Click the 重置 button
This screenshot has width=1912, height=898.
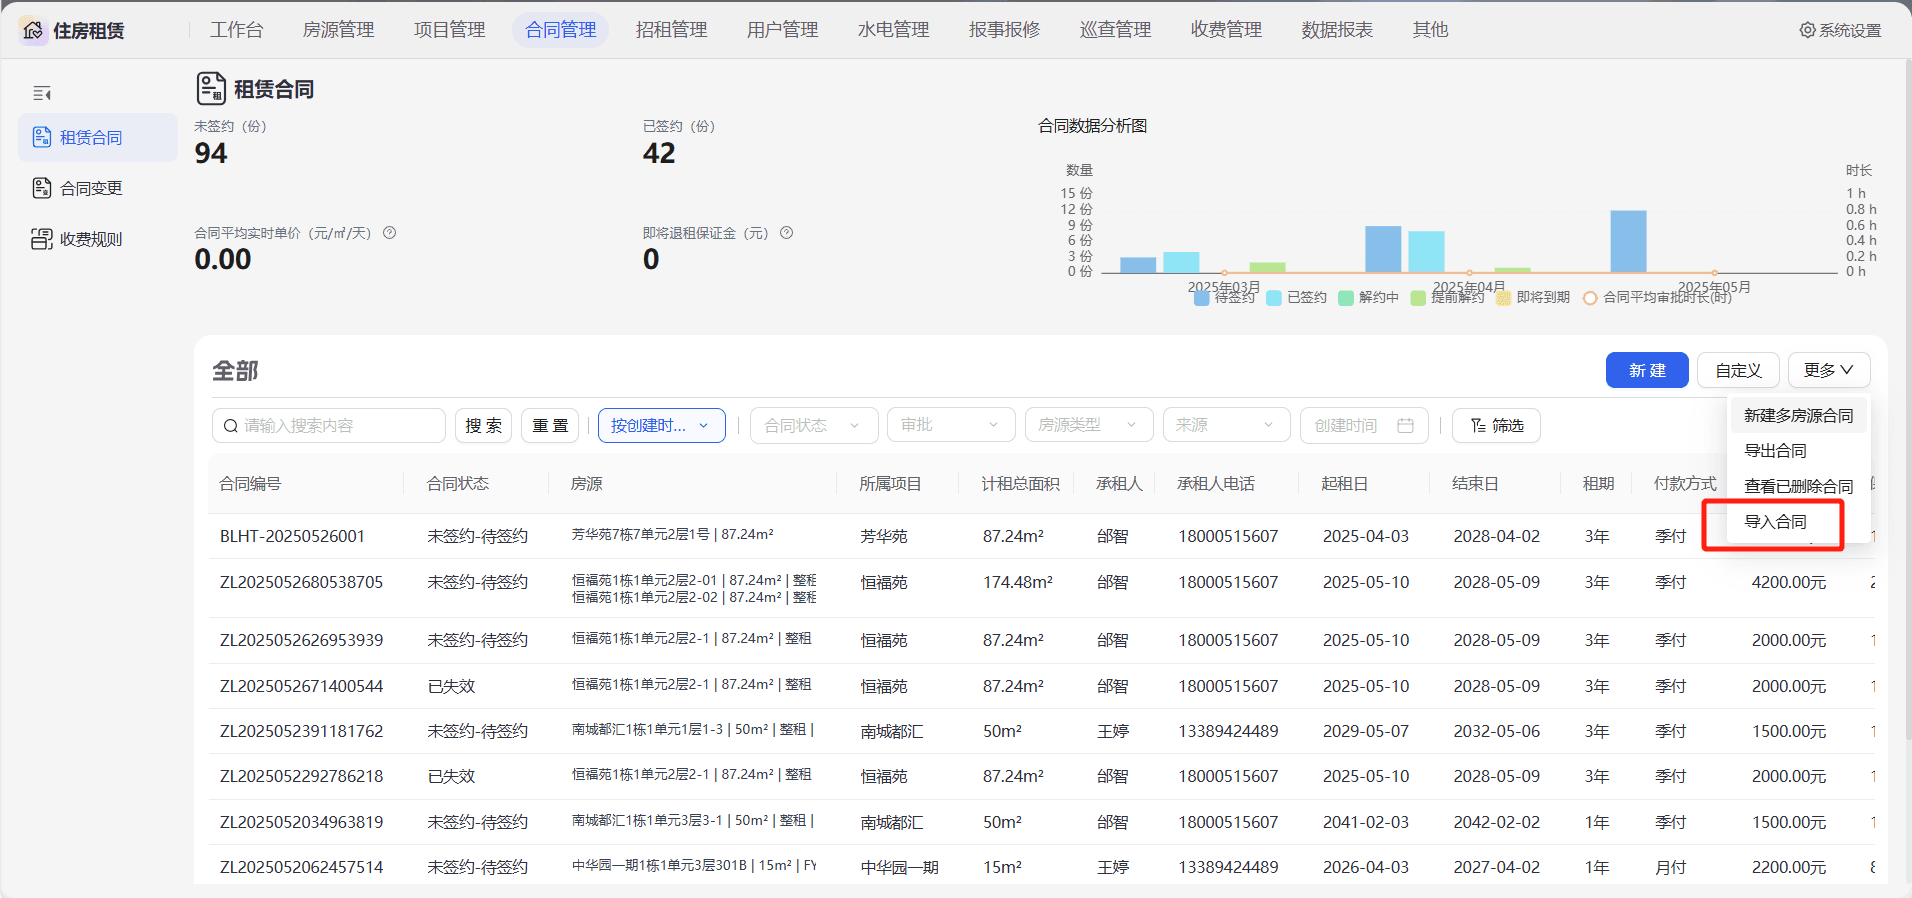tap(550, 425)
